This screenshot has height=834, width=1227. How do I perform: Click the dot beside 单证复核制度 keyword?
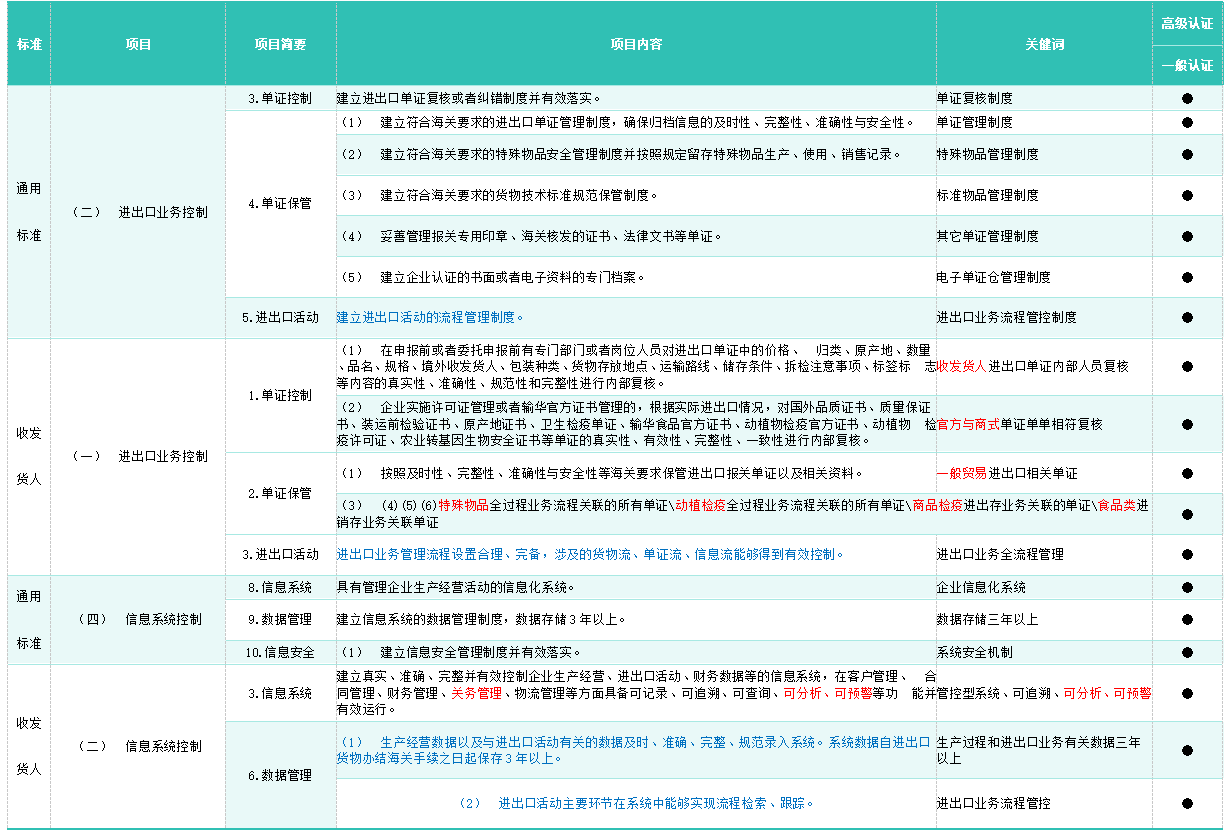coord(1187,98)
